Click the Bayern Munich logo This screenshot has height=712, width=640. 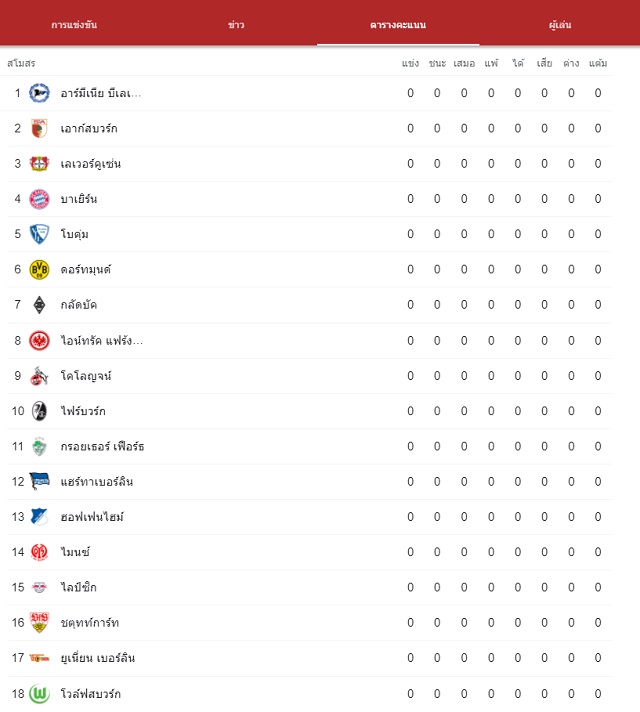coord(39,199)
